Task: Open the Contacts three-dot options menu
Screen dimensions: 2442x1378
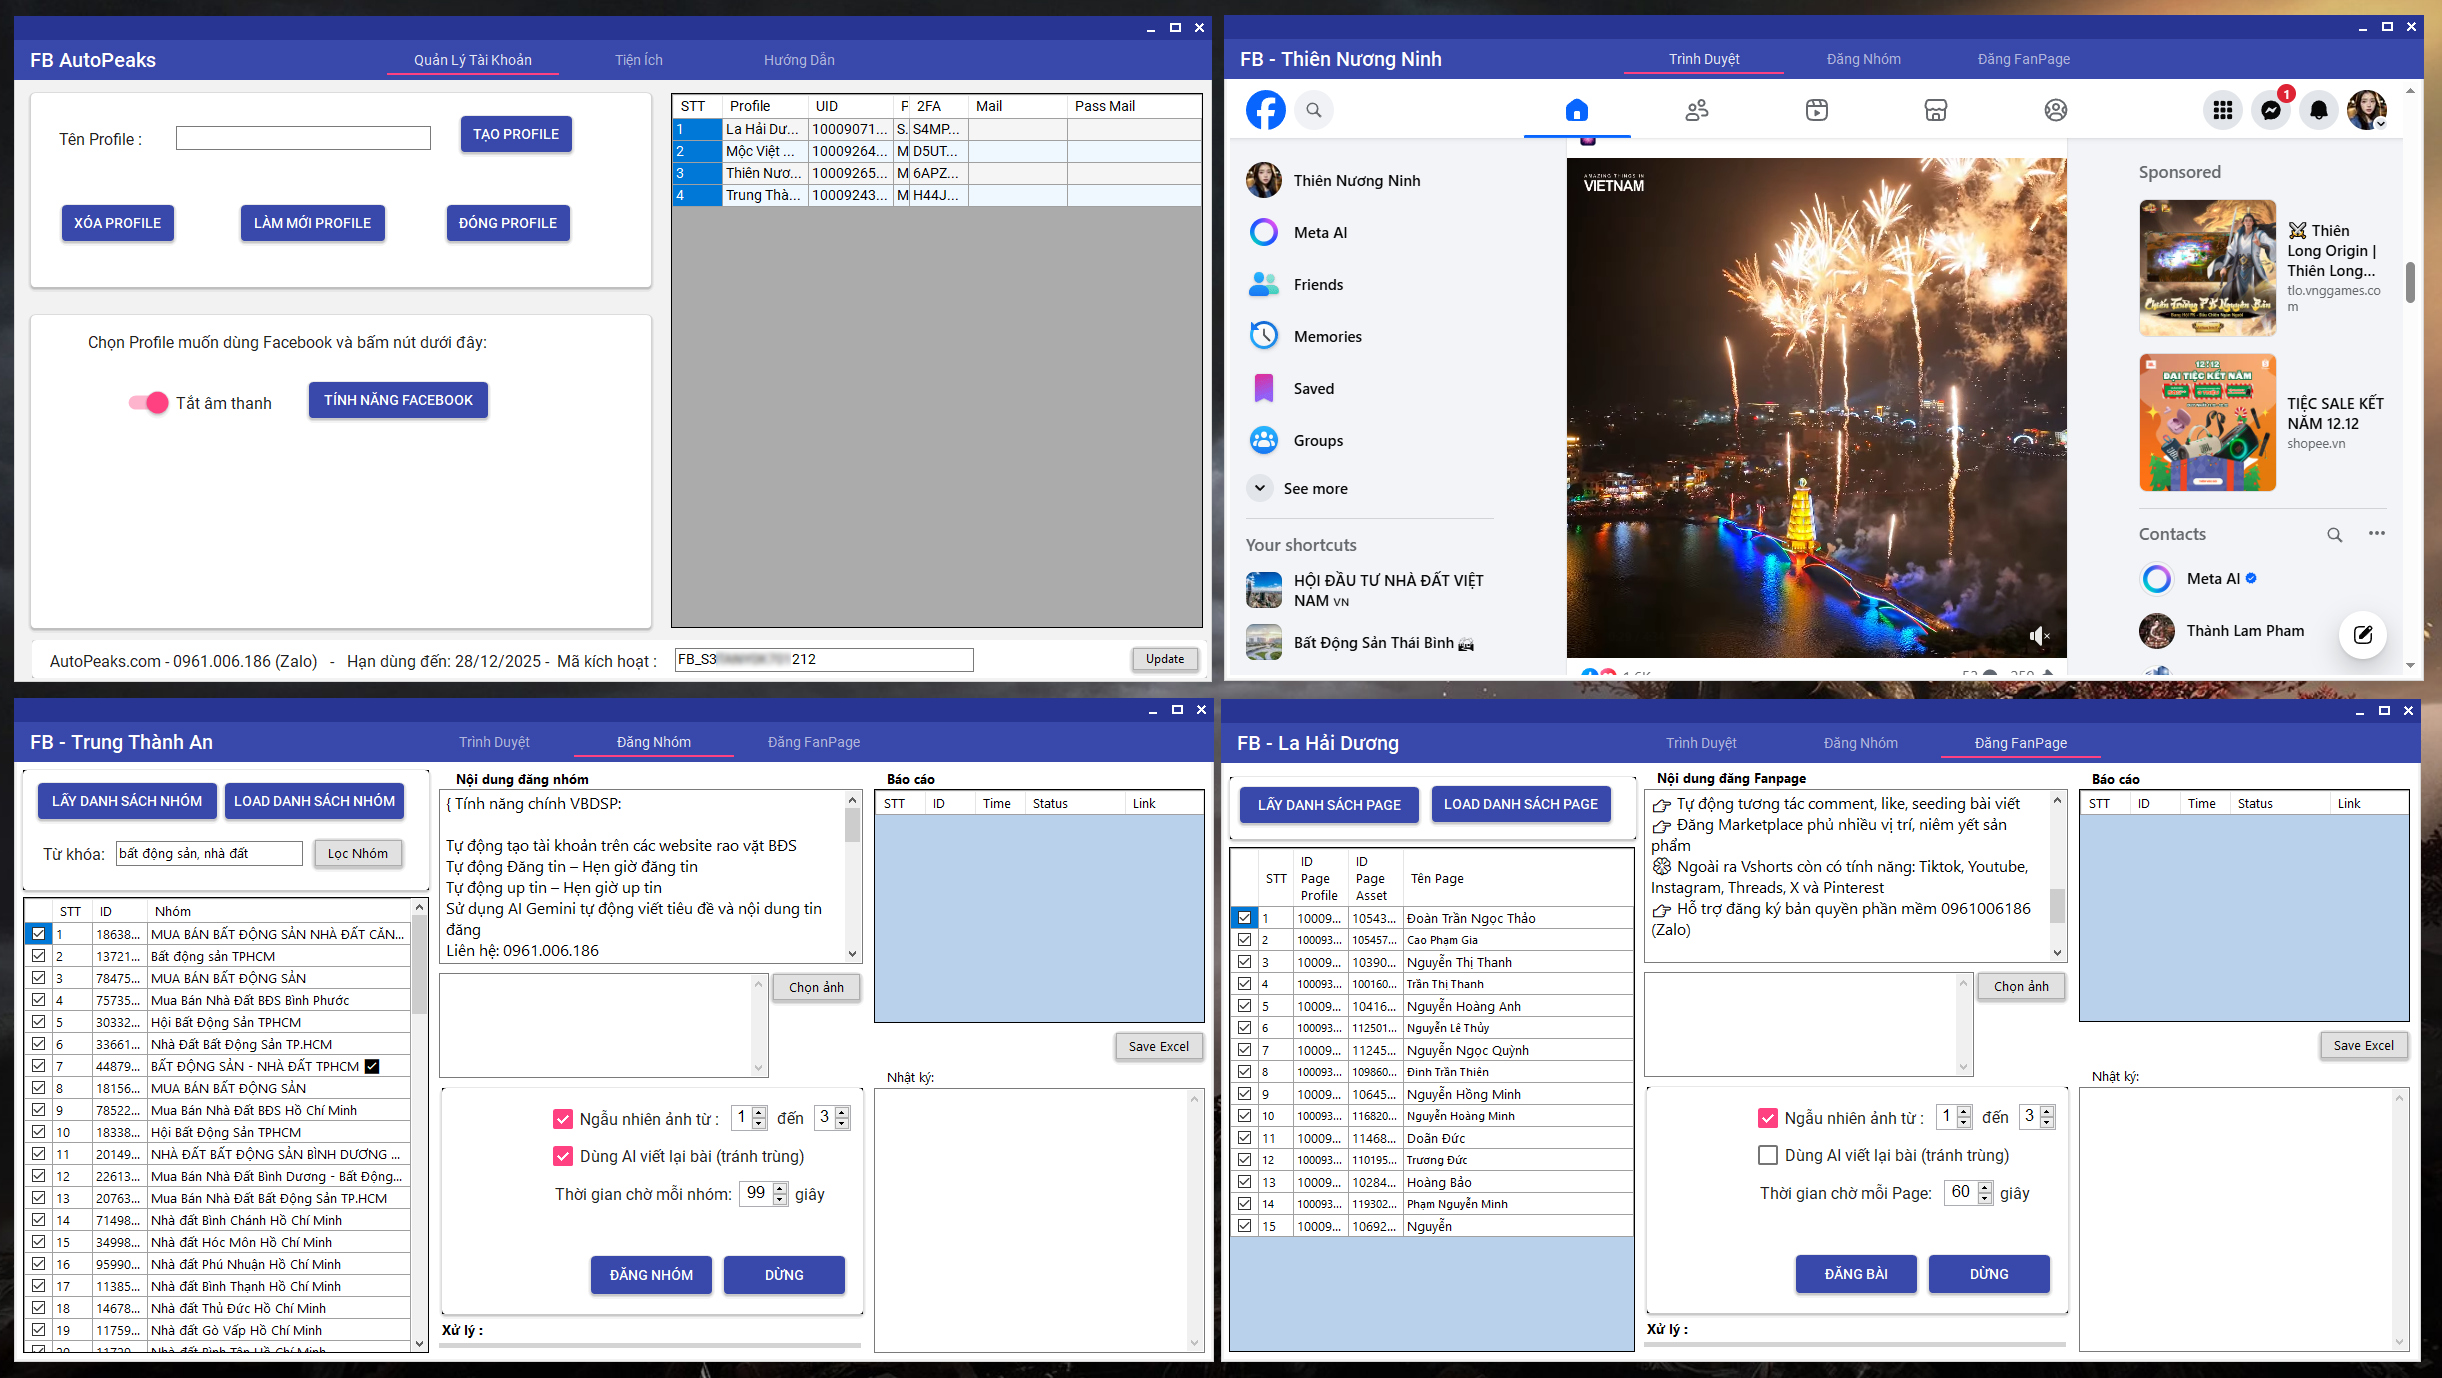Action: [x=2376, y=534]
